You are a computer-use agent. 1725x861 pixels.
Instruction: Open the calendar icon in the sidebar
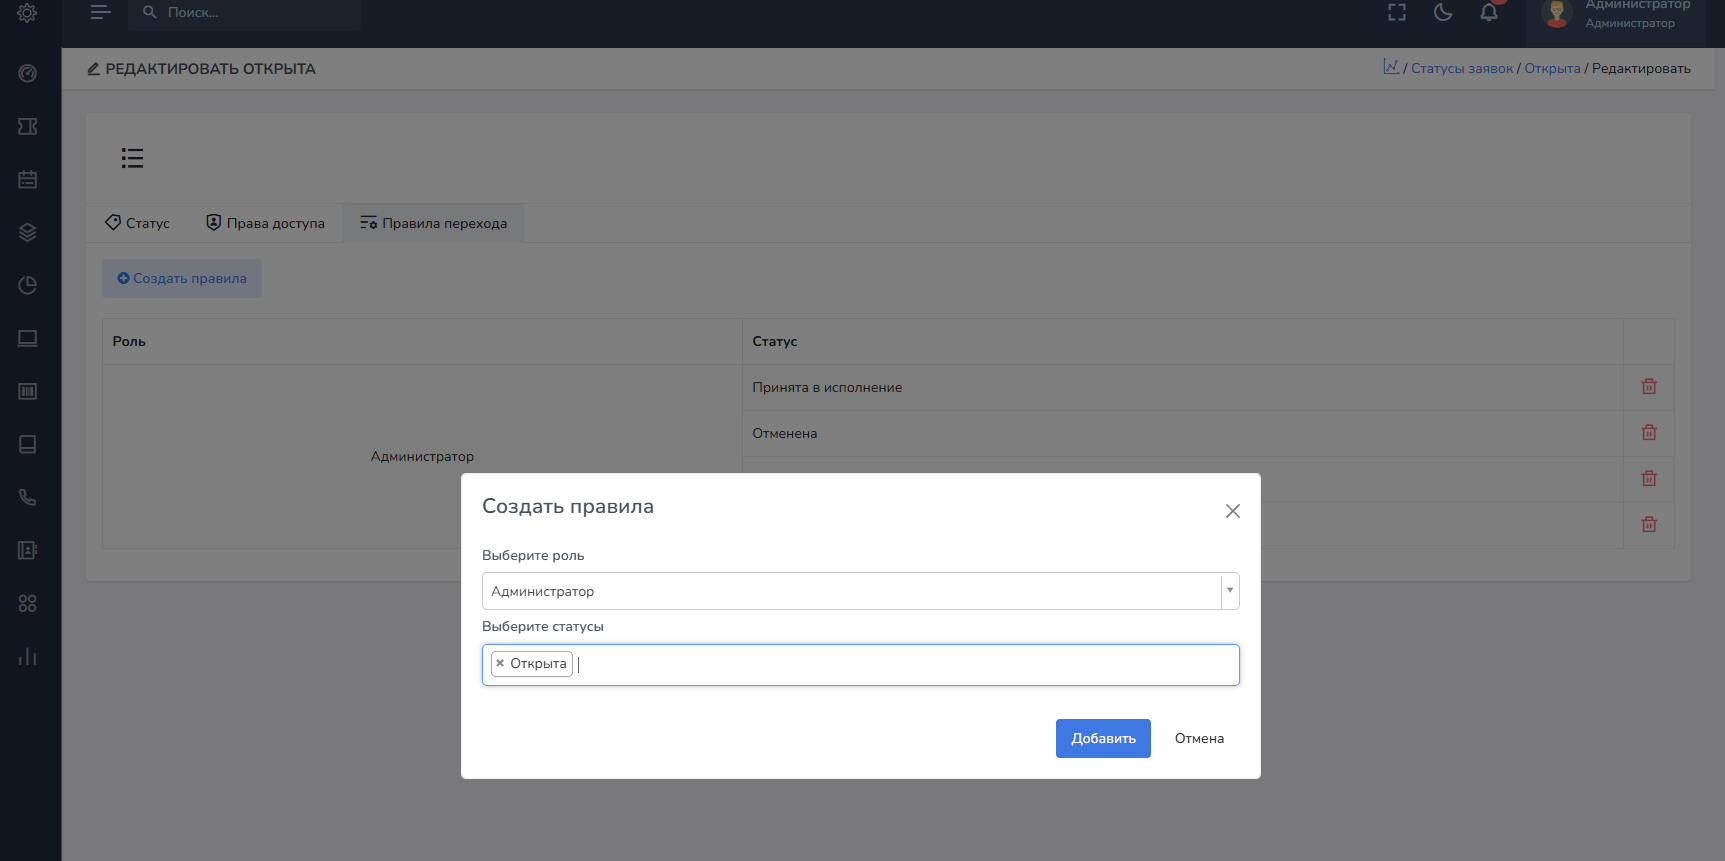pos(28,179)
